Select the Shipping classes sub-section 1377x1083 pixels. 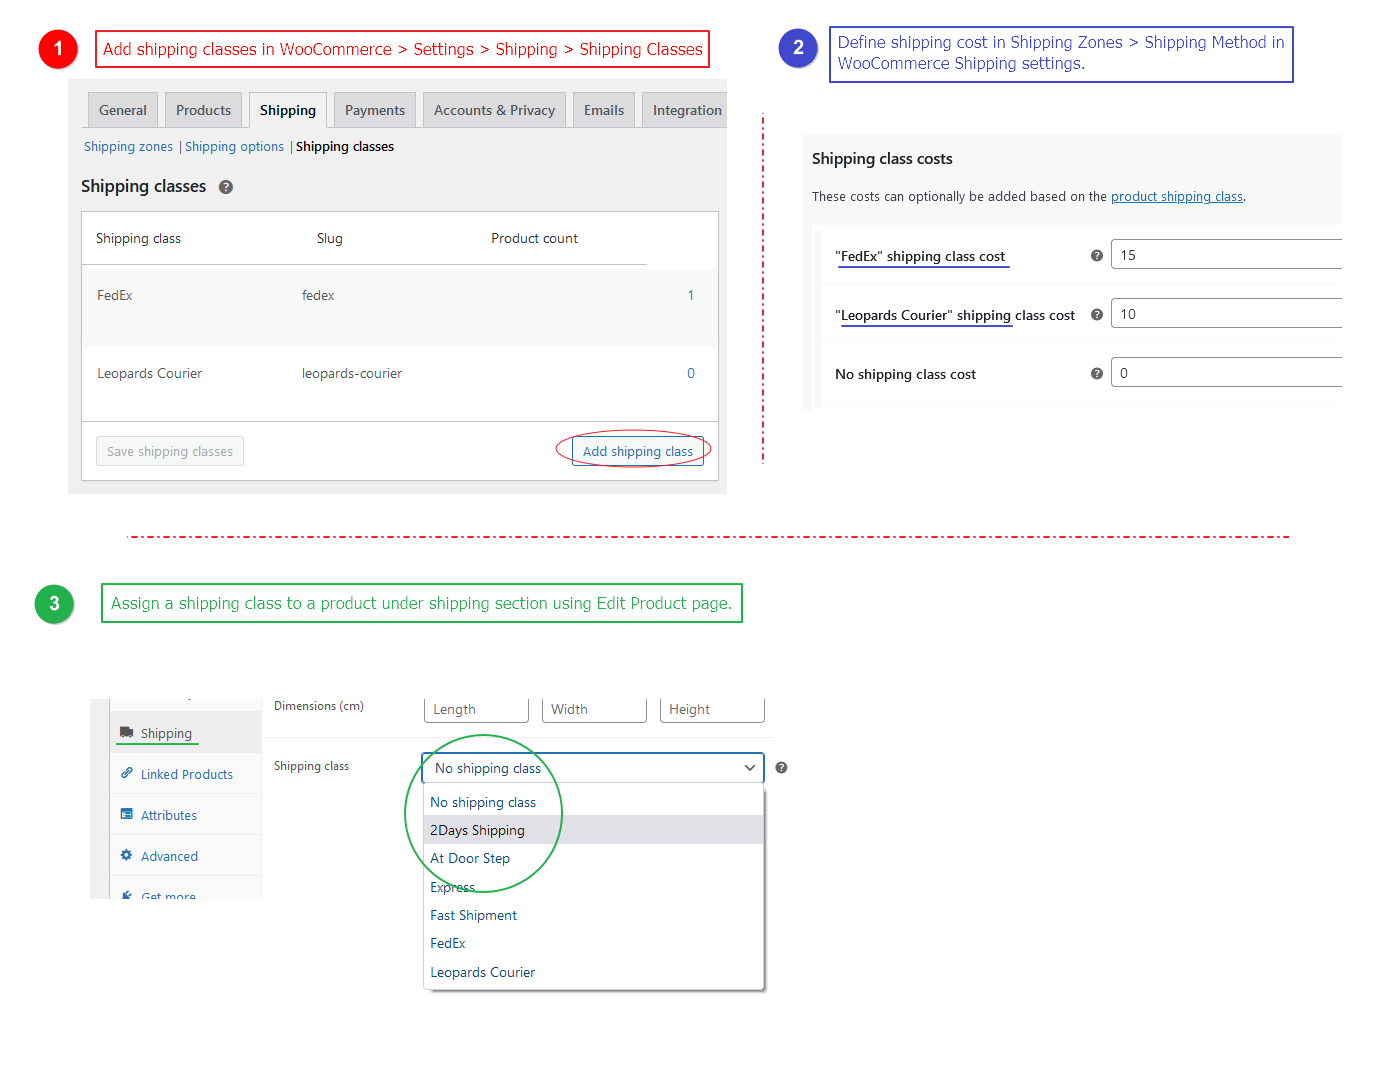pyautogui.click(x=345, y=147)
